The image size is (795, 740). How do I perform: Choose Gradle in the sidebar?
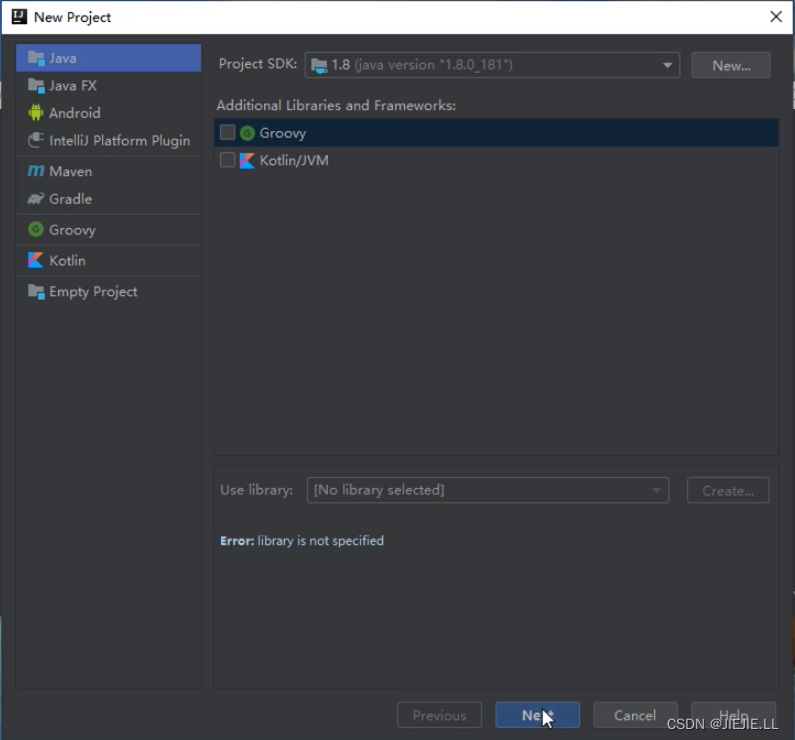tap(109, 199)
